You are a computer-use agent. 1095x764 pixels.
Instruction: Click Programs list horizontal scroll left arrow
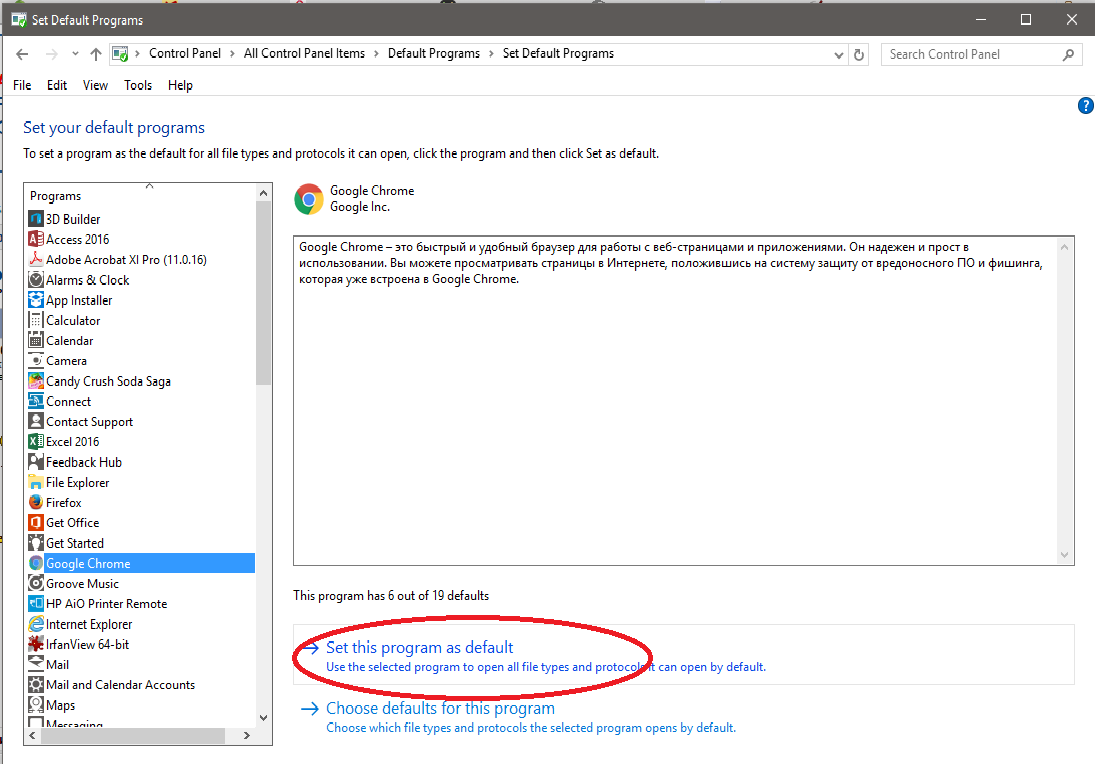pos(32,735)
